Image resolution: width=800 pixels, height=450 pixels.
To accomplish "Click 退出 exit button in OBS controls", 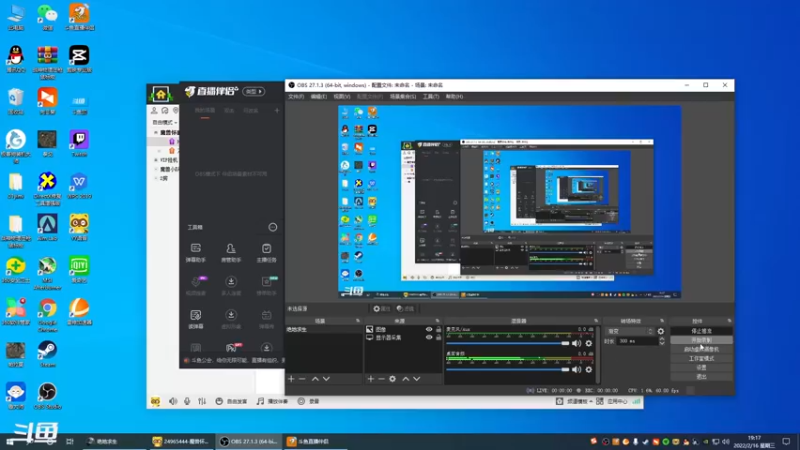I will click(702, 377).
